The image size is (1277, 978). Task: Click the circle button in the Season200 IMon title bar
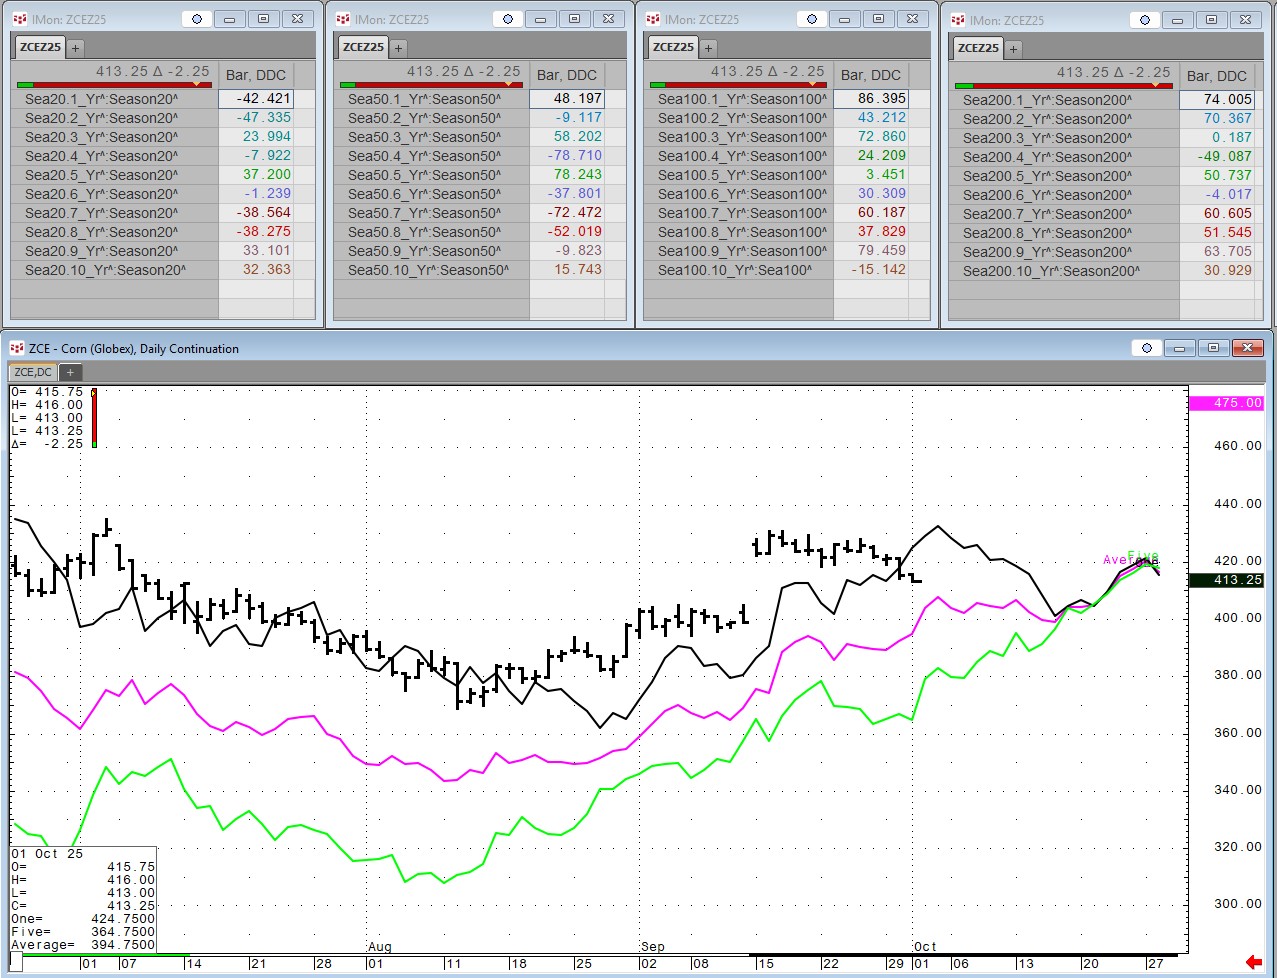(1145, 20)
